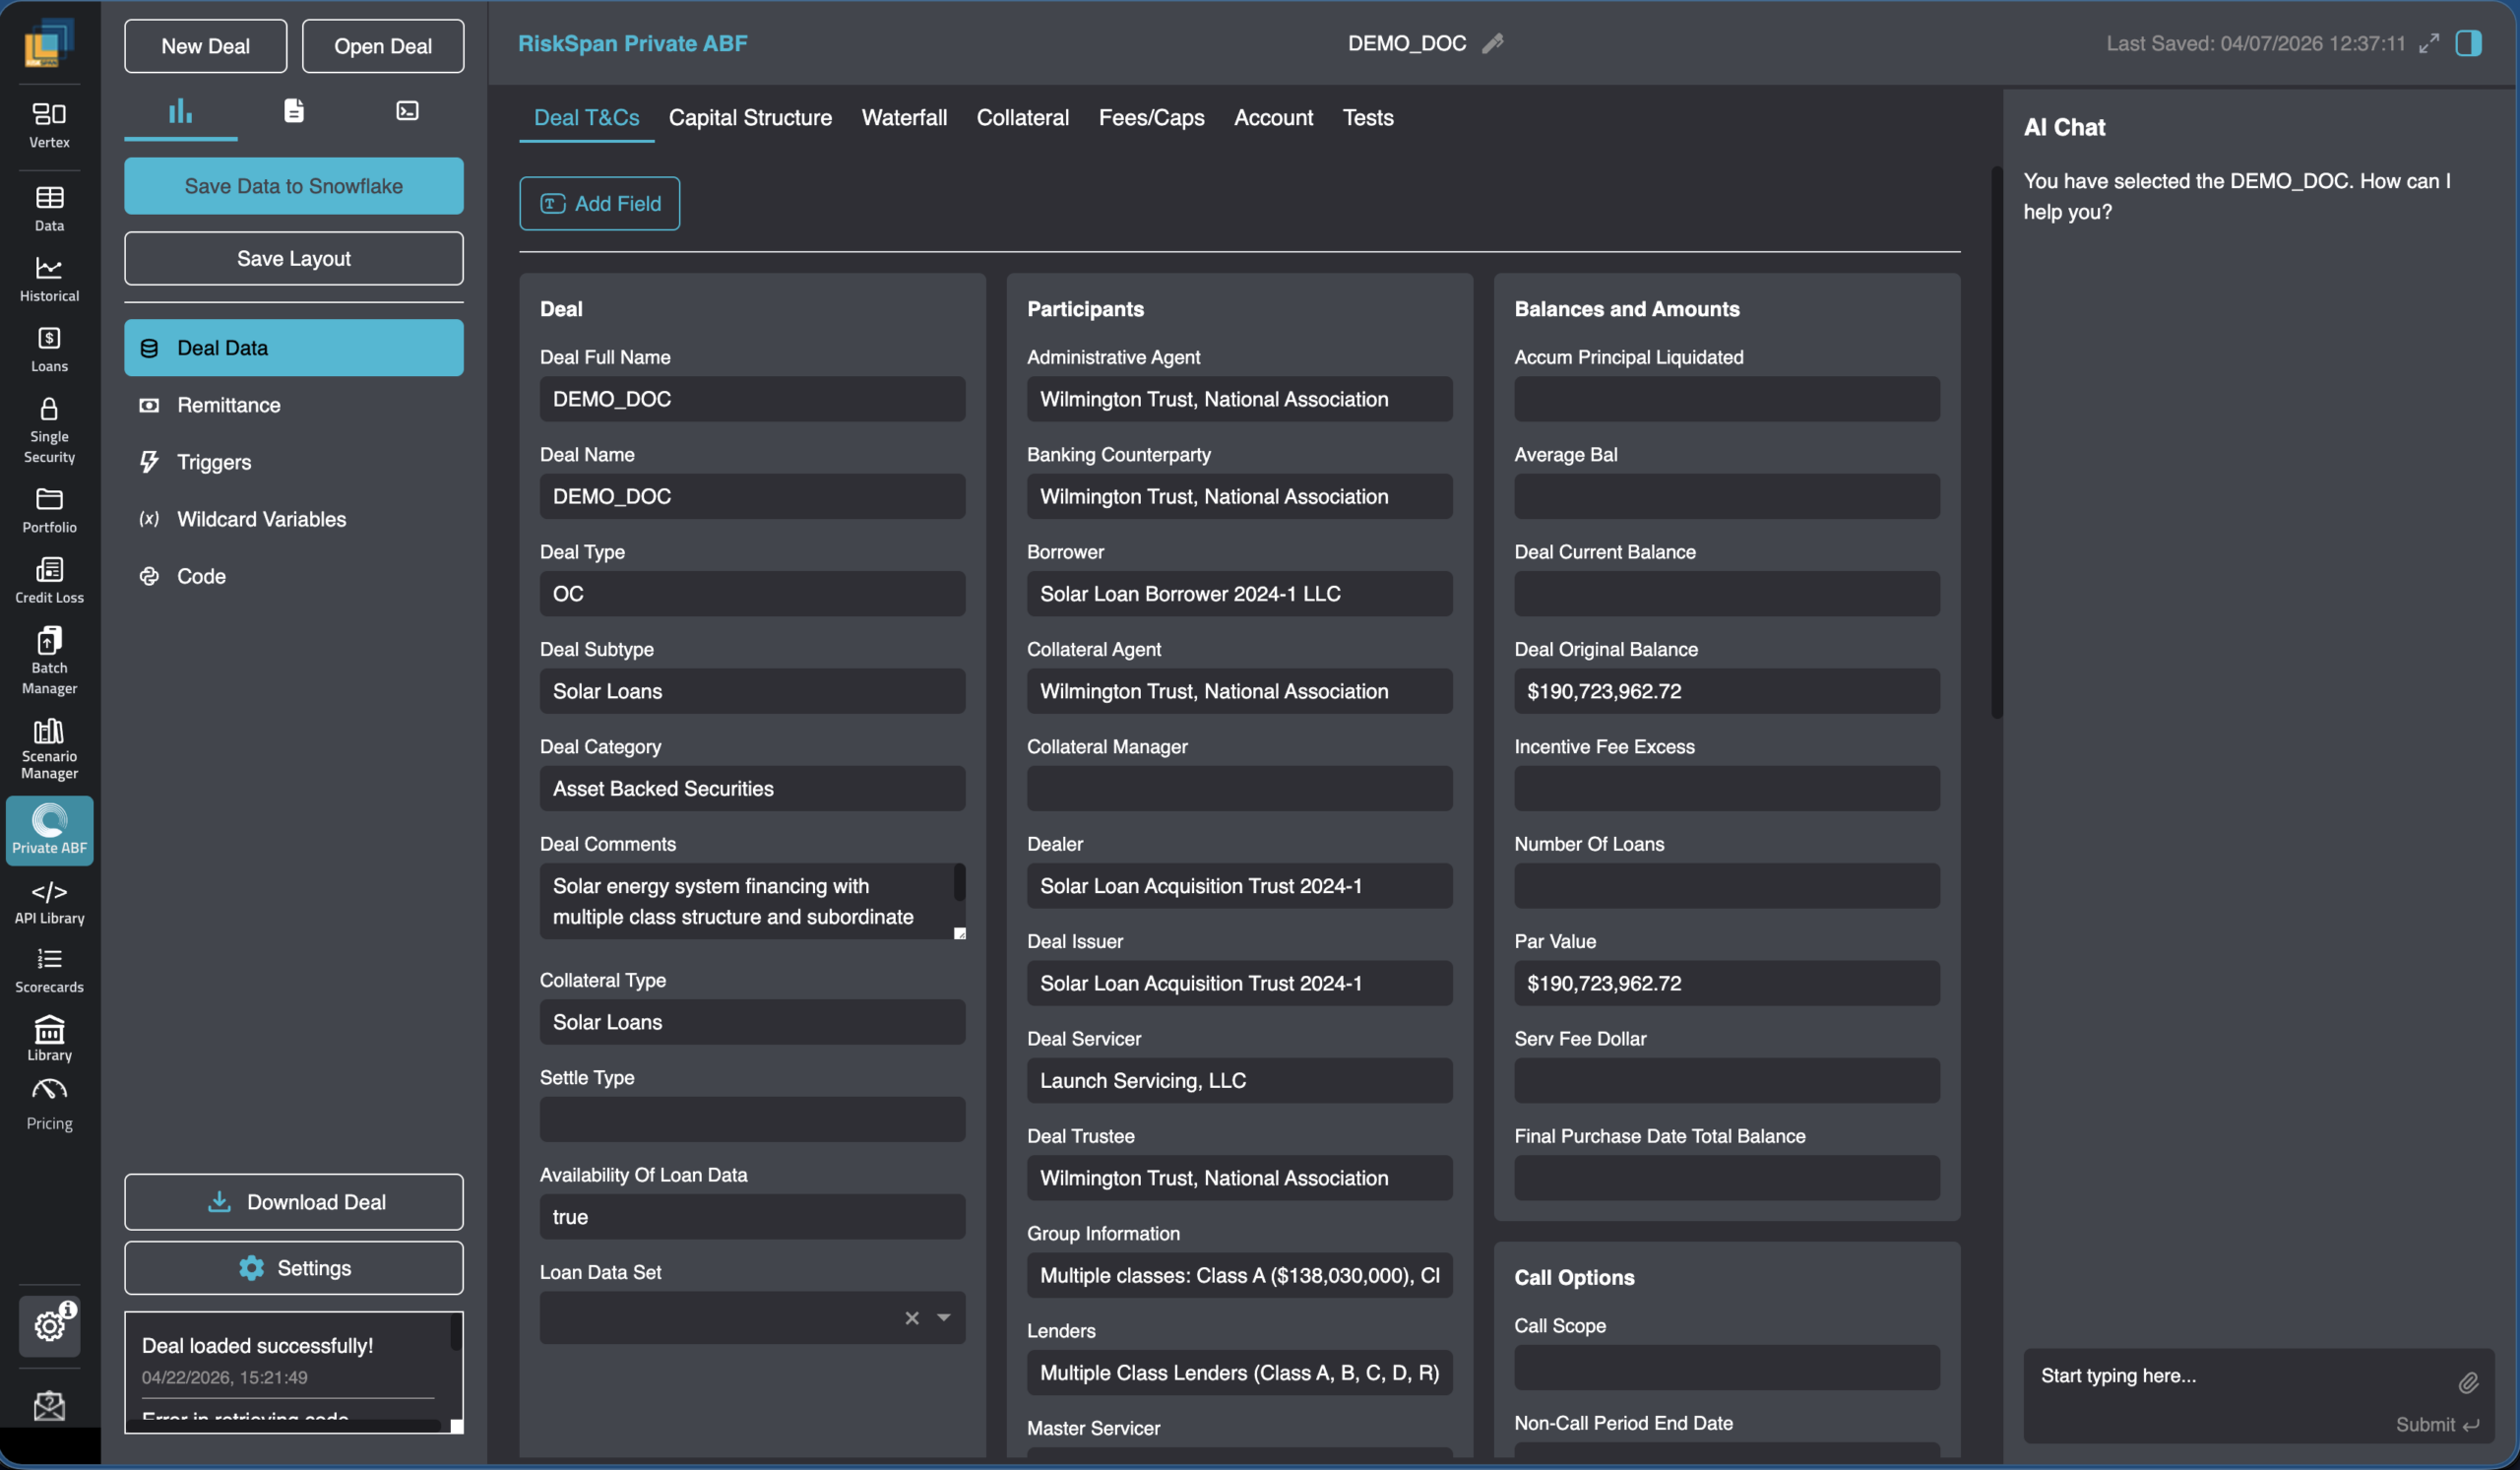Click the Add Field button
The width and height of the screenshot is (2520, 1470).
[599, 203]
